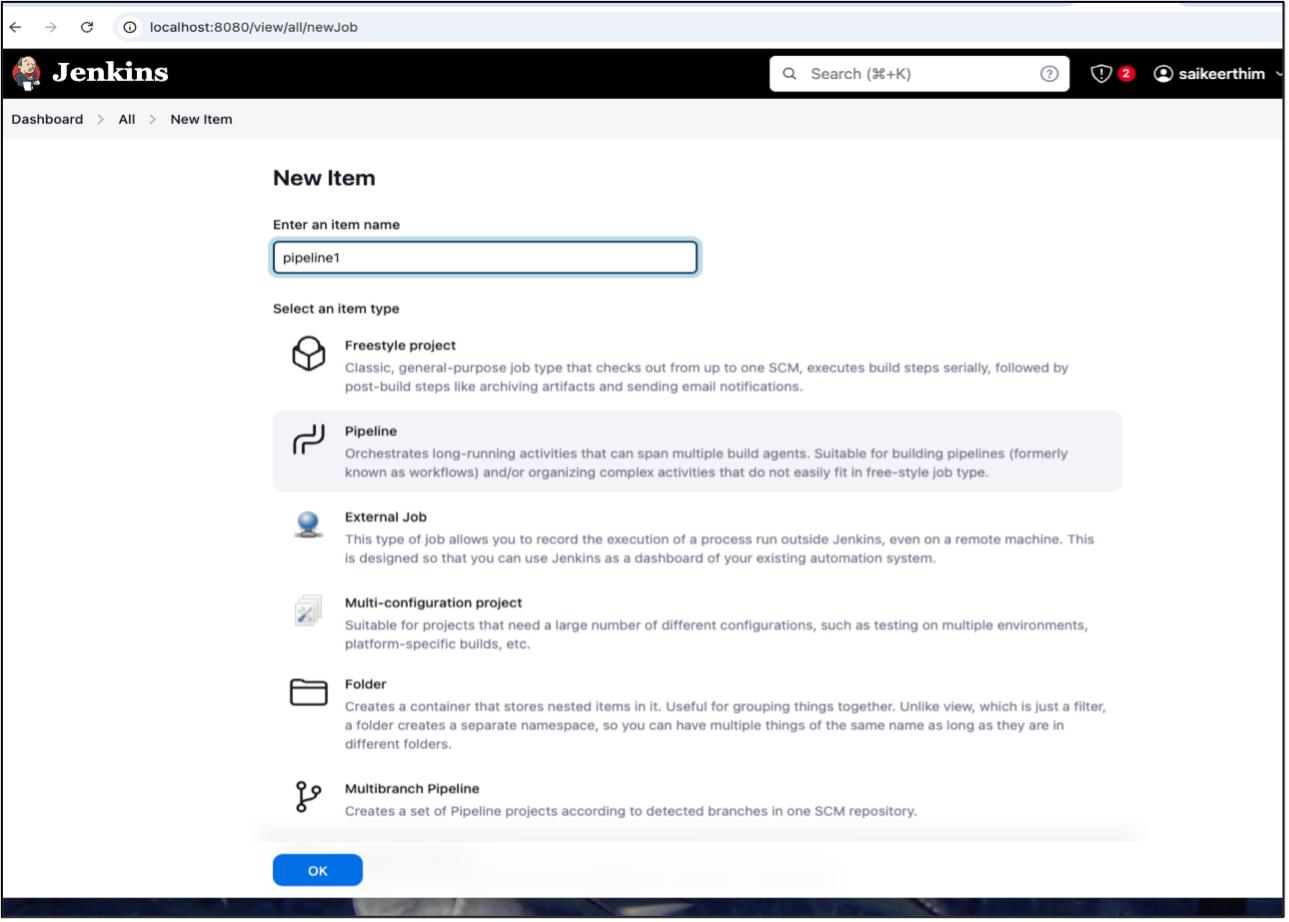Click the browser page reload icon
The width and height of the screenshot is (1289, 922).
point(87,27)
